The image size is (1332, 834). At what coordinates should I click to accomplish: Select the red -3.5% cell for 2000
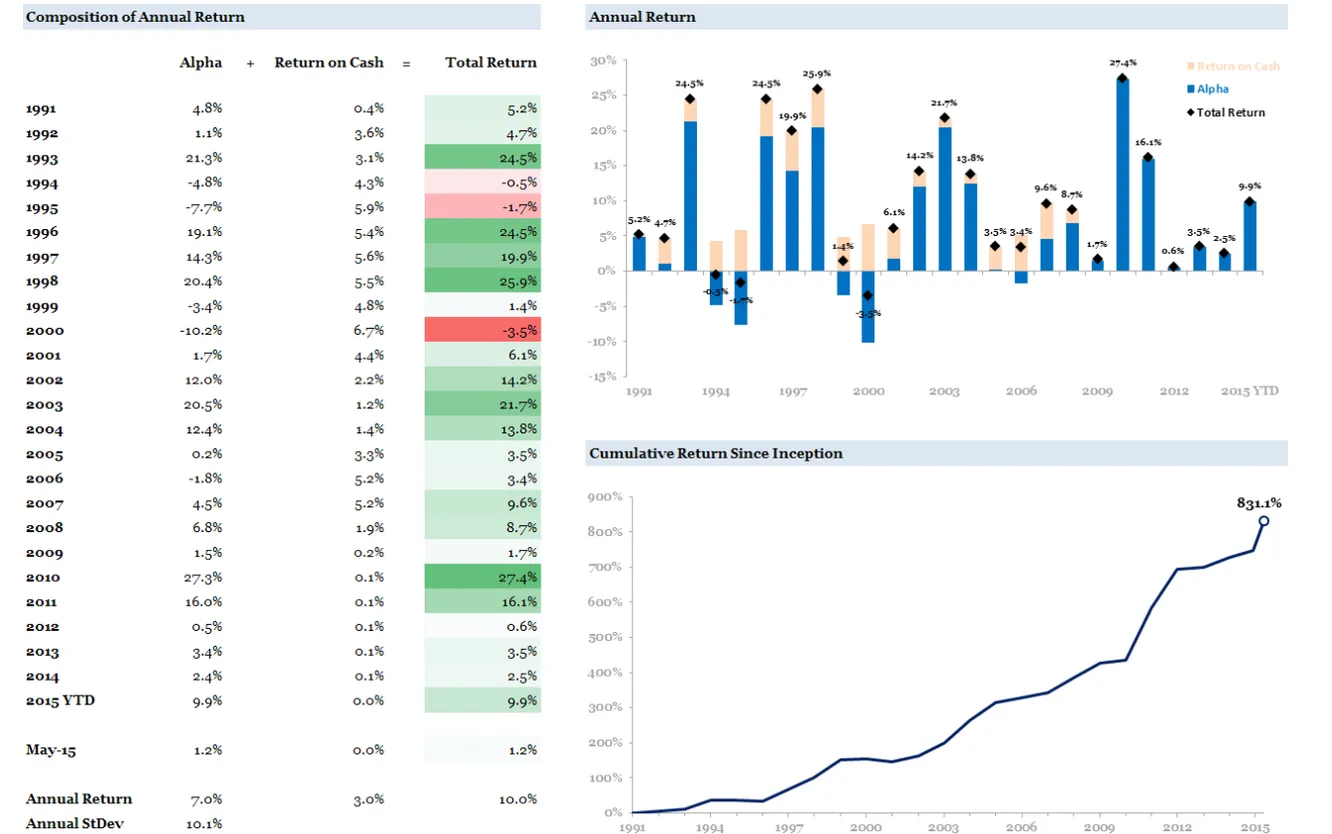pos(483,331)
